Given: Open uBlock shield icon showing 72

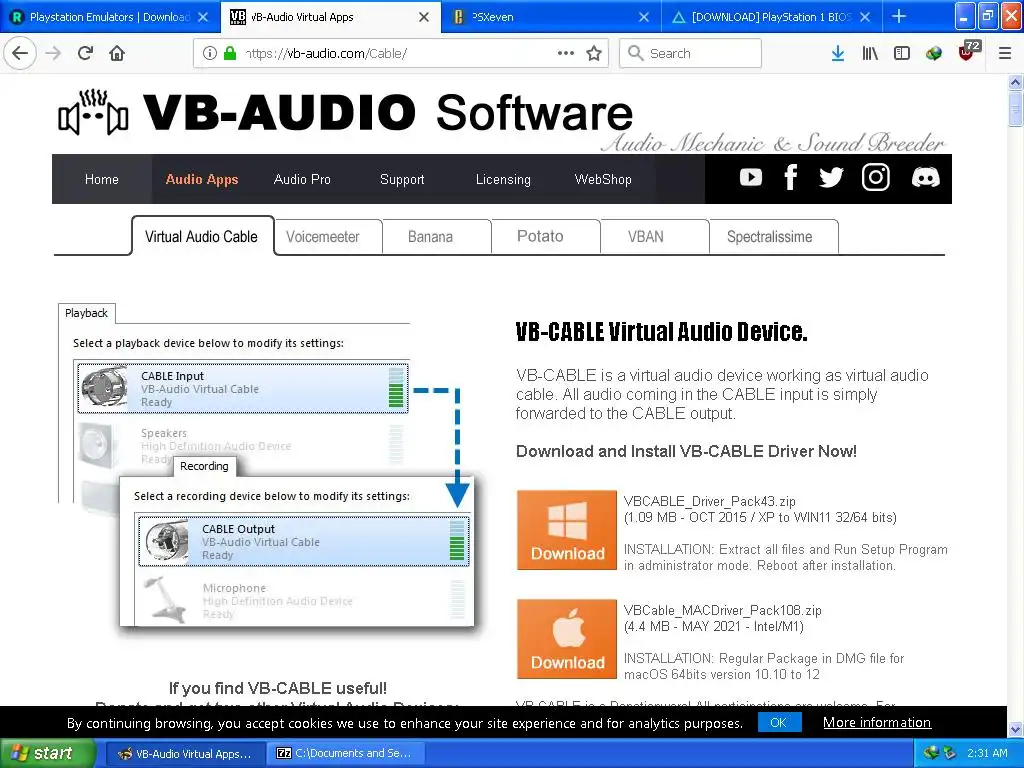Looking at the screenshot, I should click(x=968, y=52).
